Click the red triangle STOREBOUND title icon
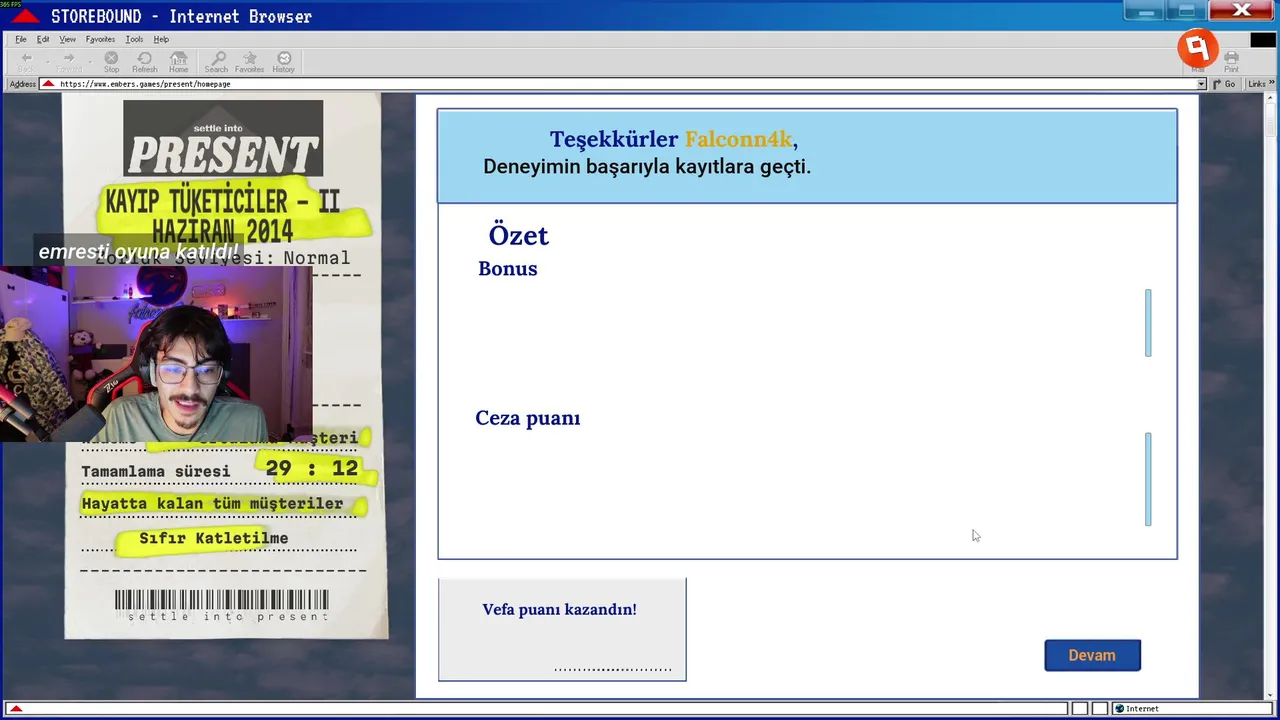1280x720 pixels. [25, 16]
